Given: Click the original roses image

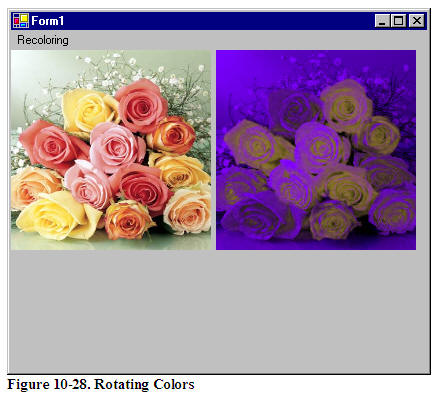Looking at the screenshot, I should (111, 150).
